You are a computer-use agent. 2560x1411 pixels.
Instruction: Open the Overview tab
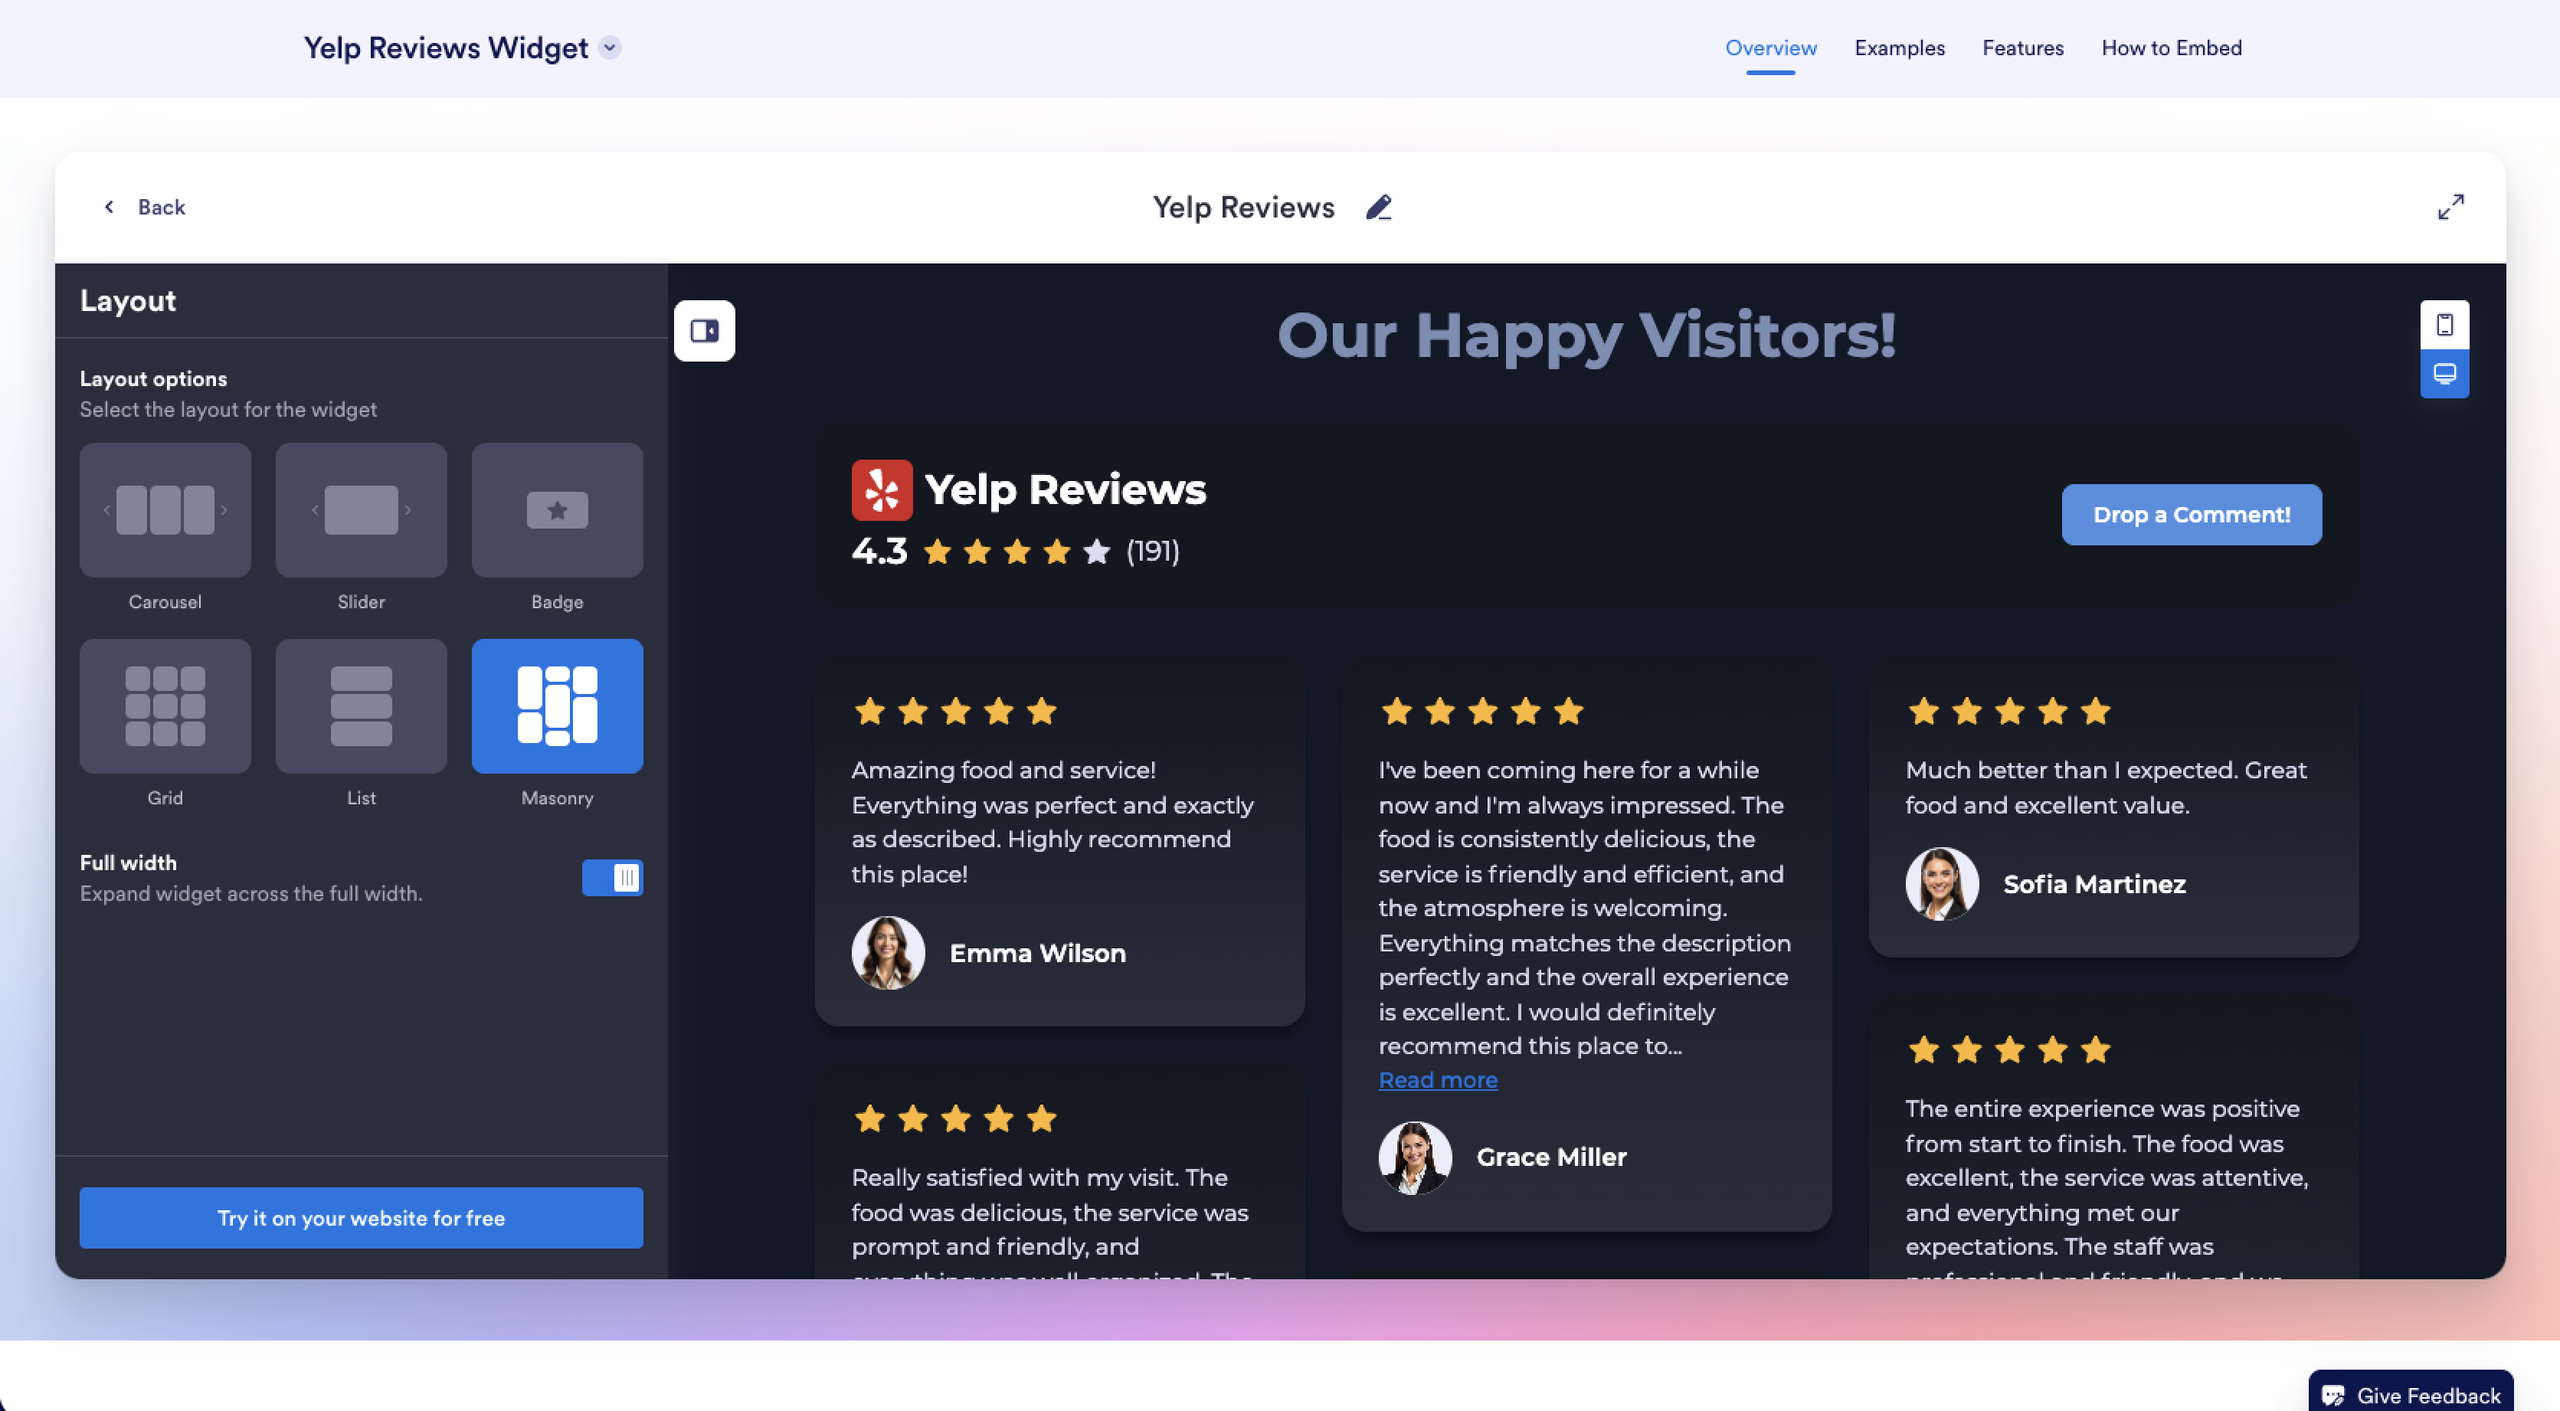[1771, 48]
